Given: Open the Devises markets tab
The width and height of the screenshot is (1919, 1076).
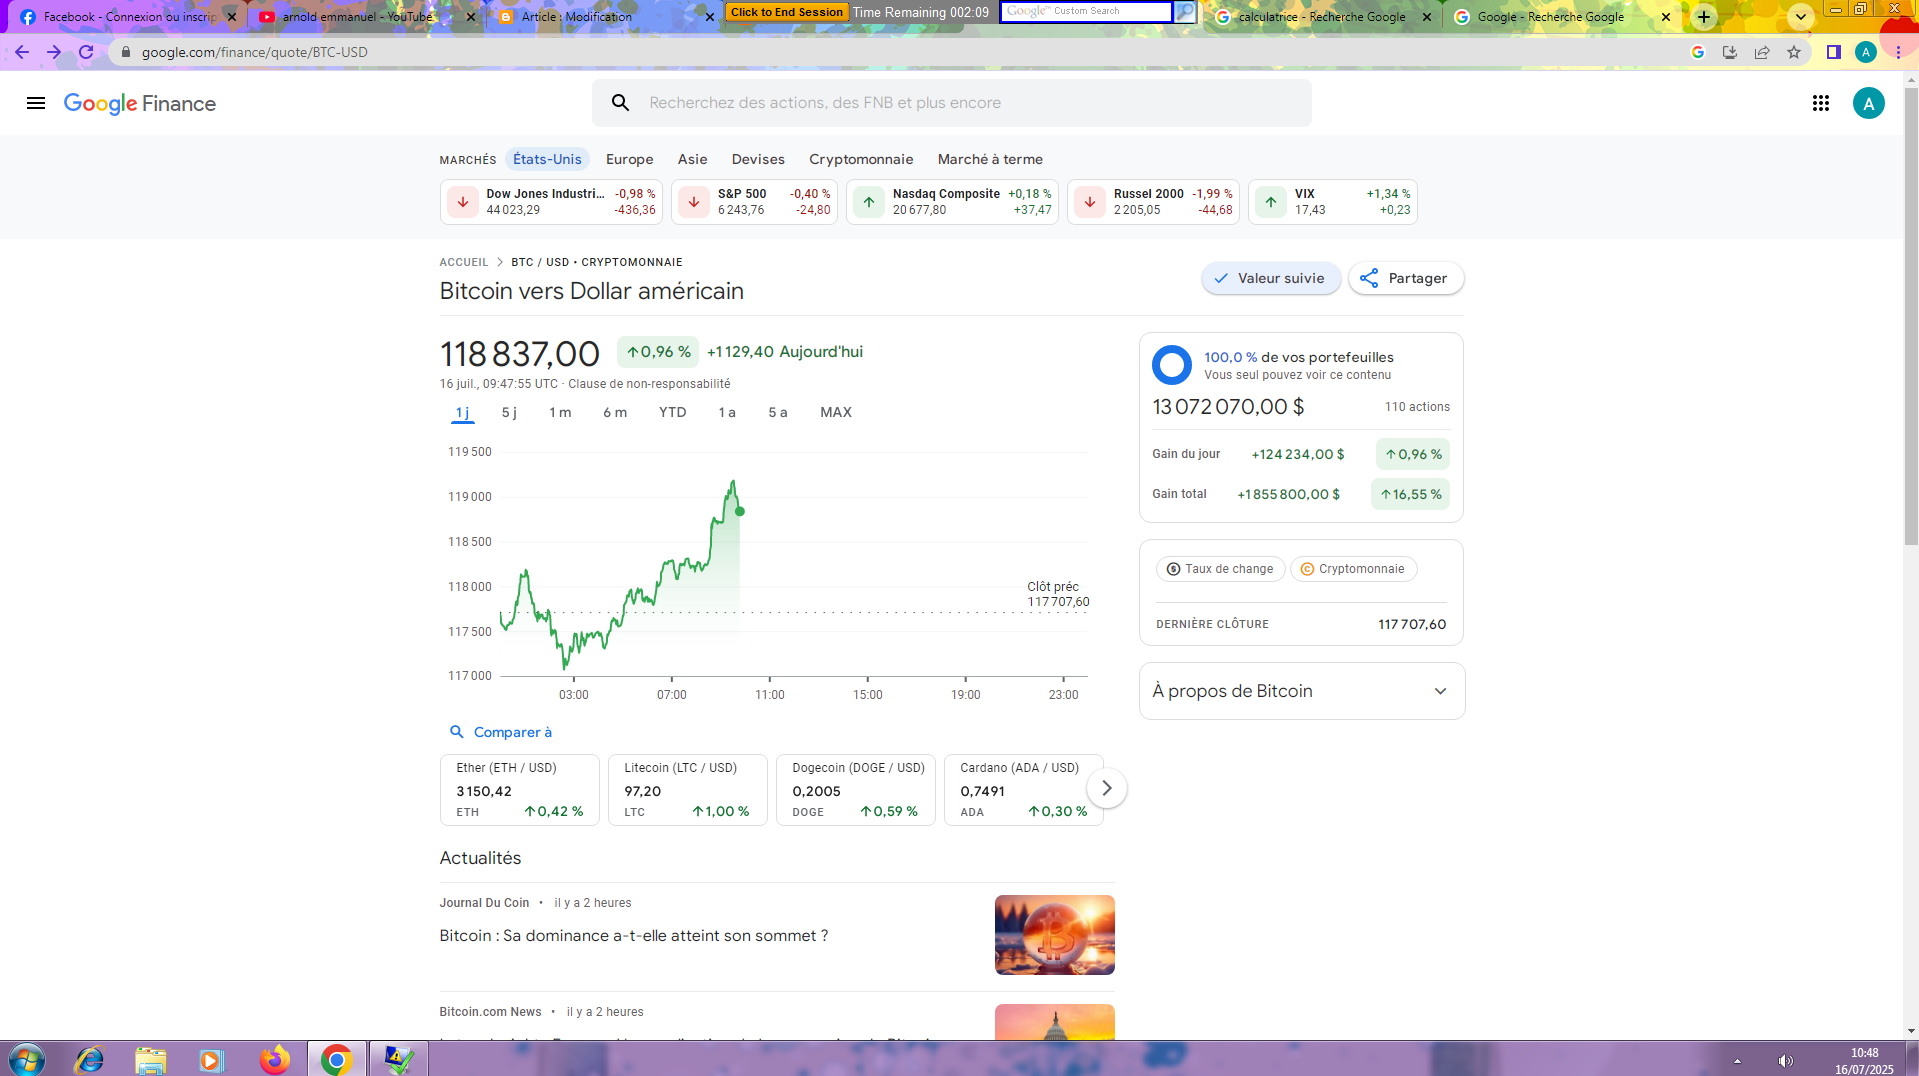Looking at the screenshot, I should 758,159.
